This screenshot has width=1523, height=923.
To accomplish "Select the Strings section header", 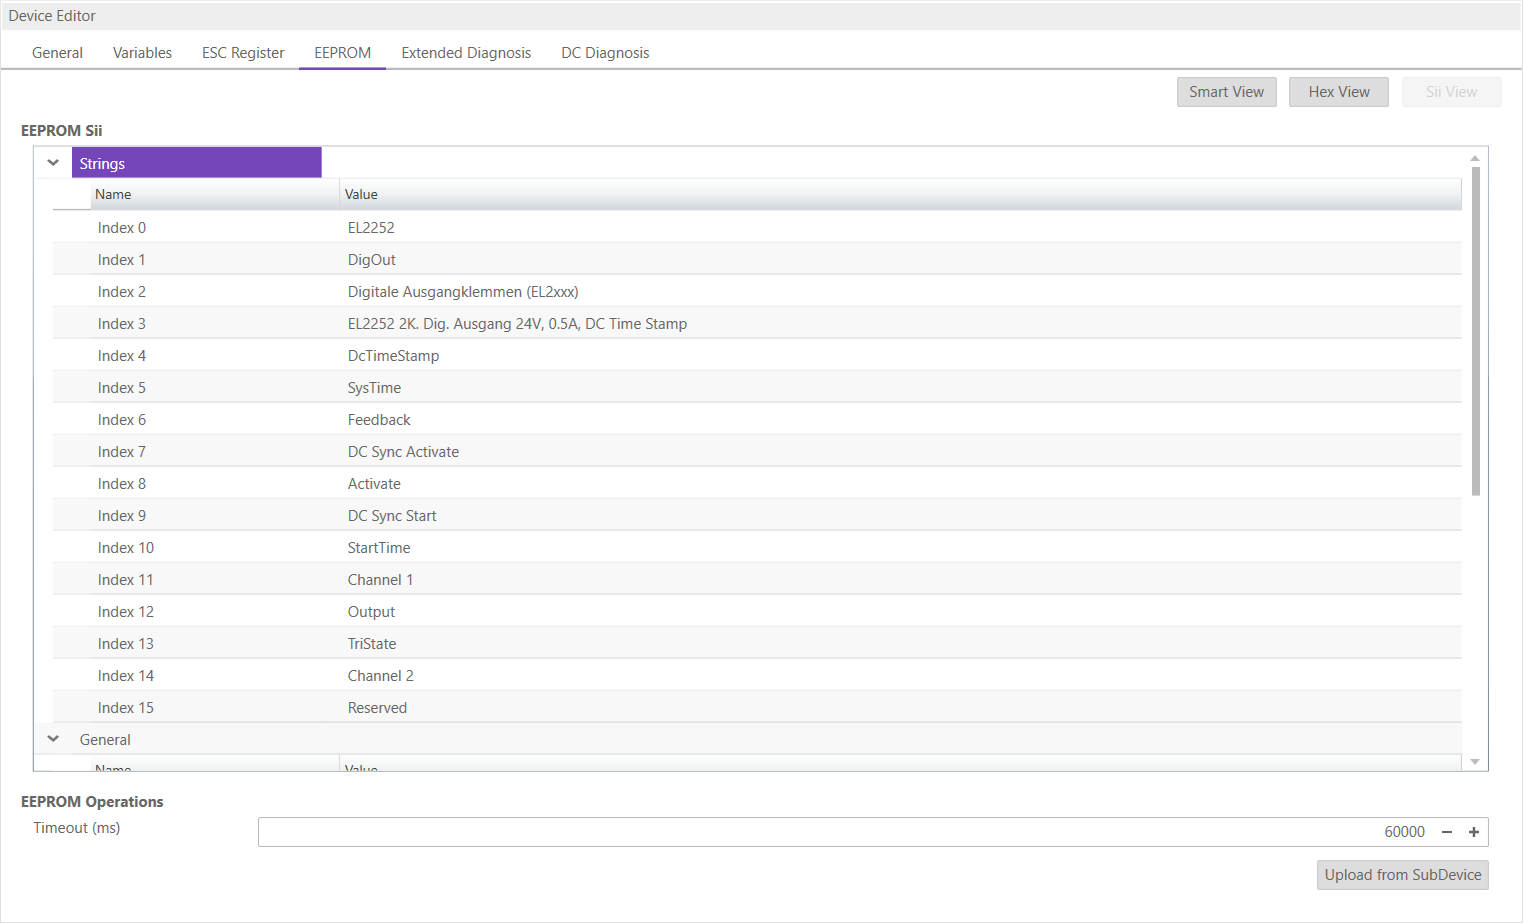I will [x=196, y=163].
